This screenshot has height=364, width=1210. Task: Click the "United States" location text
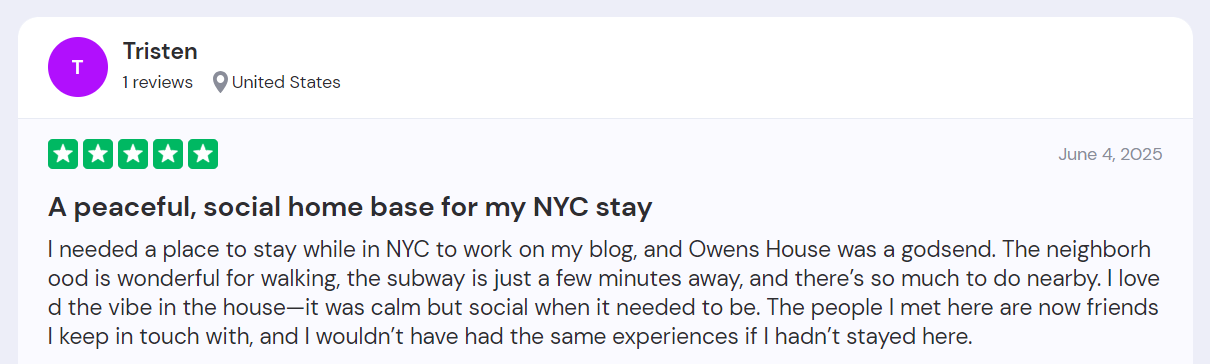286,82
